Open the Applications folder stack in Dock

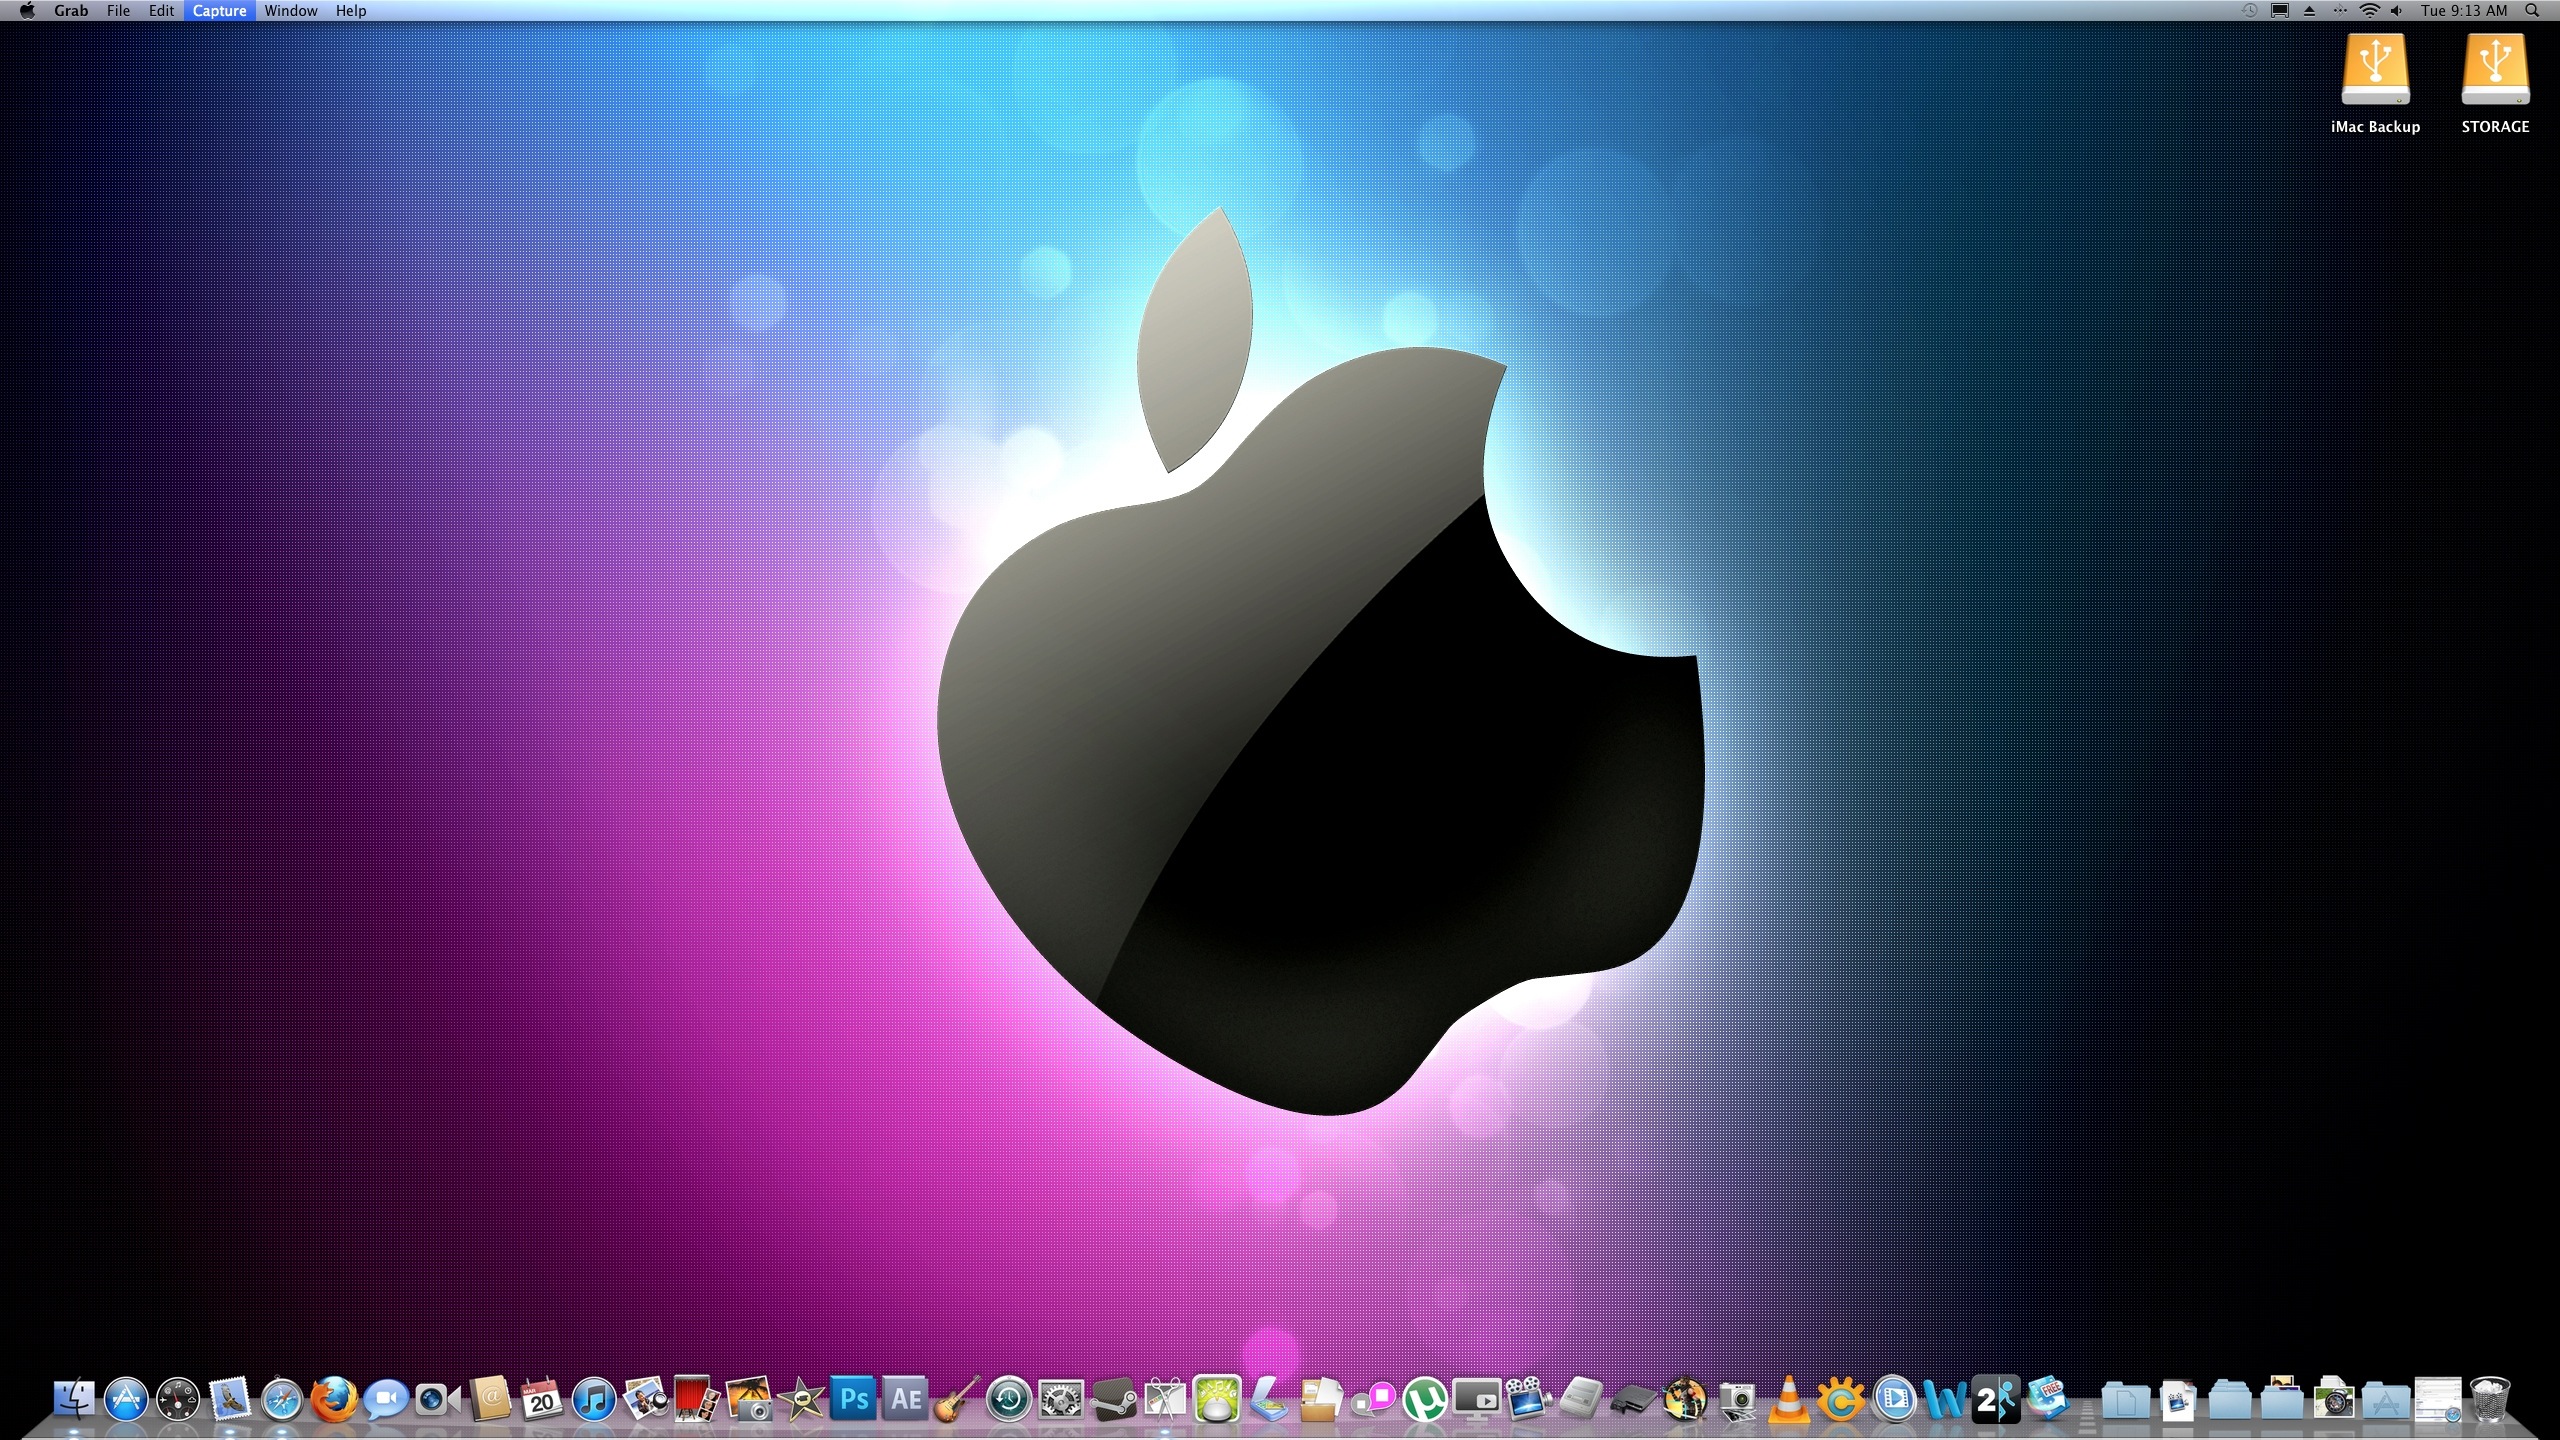point(2386,1401)
